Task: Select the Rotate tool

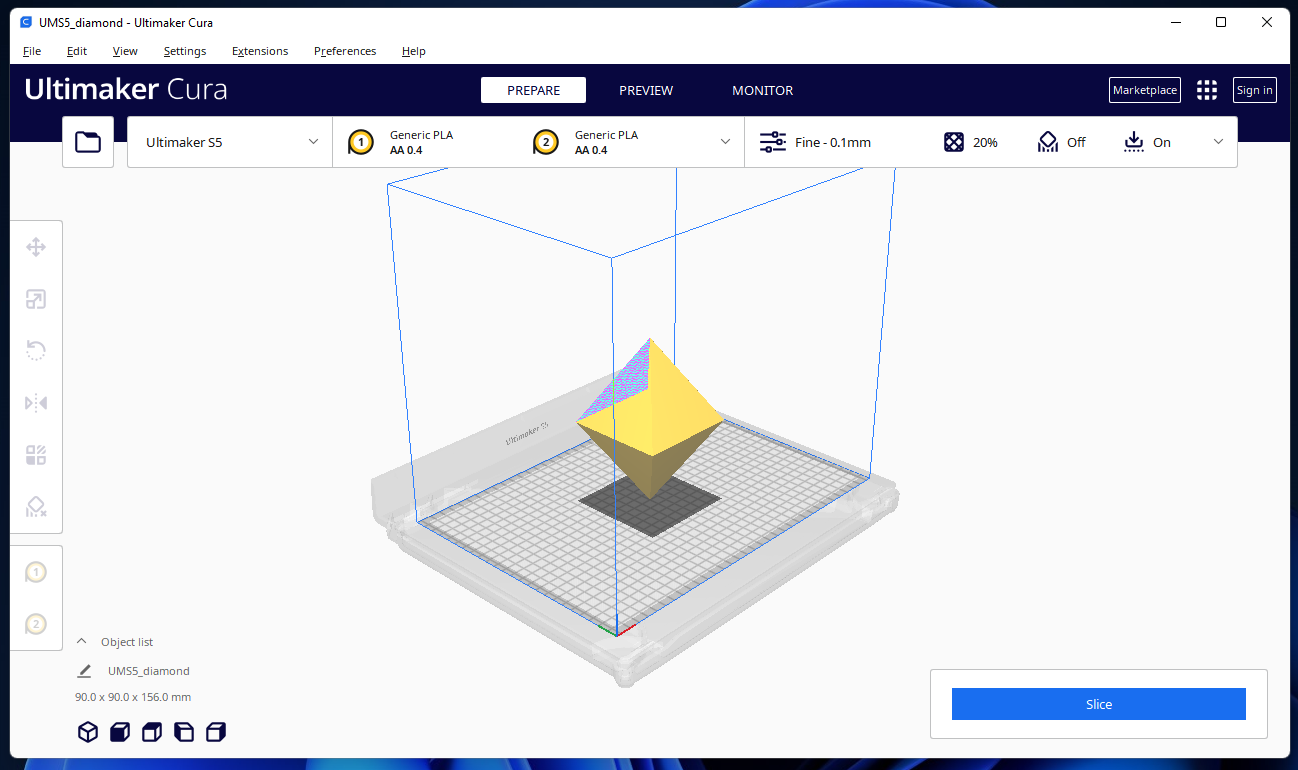Action: pos(36,351)
